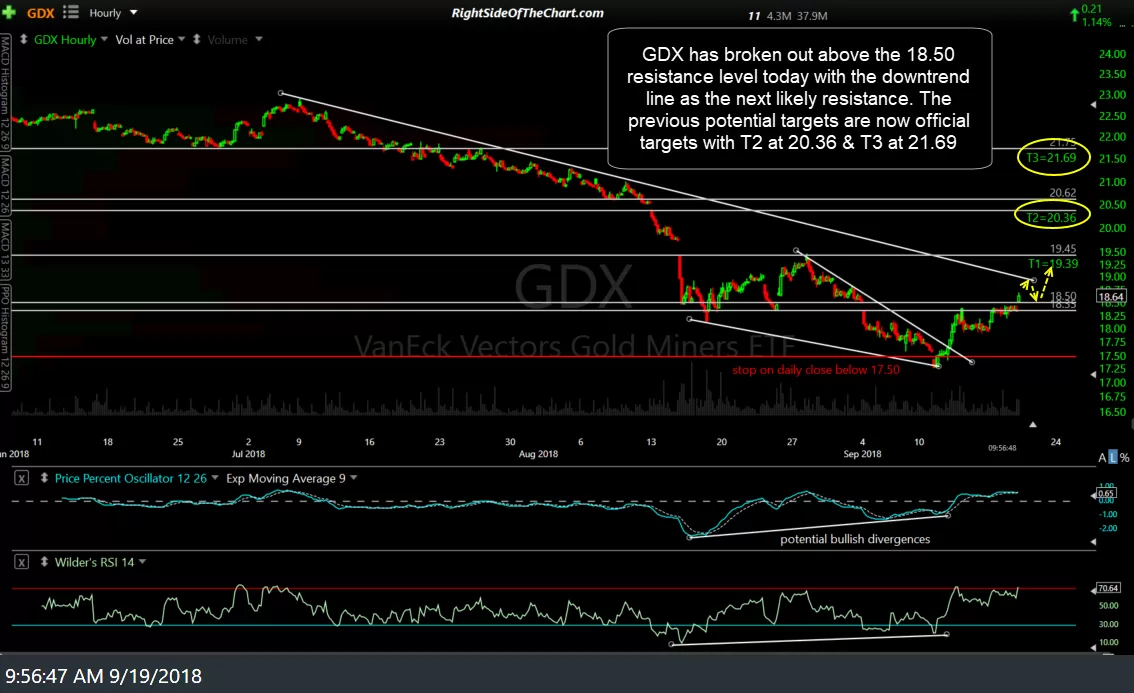The width and height of the screenshot is (1134, 693).
Task: Click the green plus add icon
Action: tap(9, 13)
